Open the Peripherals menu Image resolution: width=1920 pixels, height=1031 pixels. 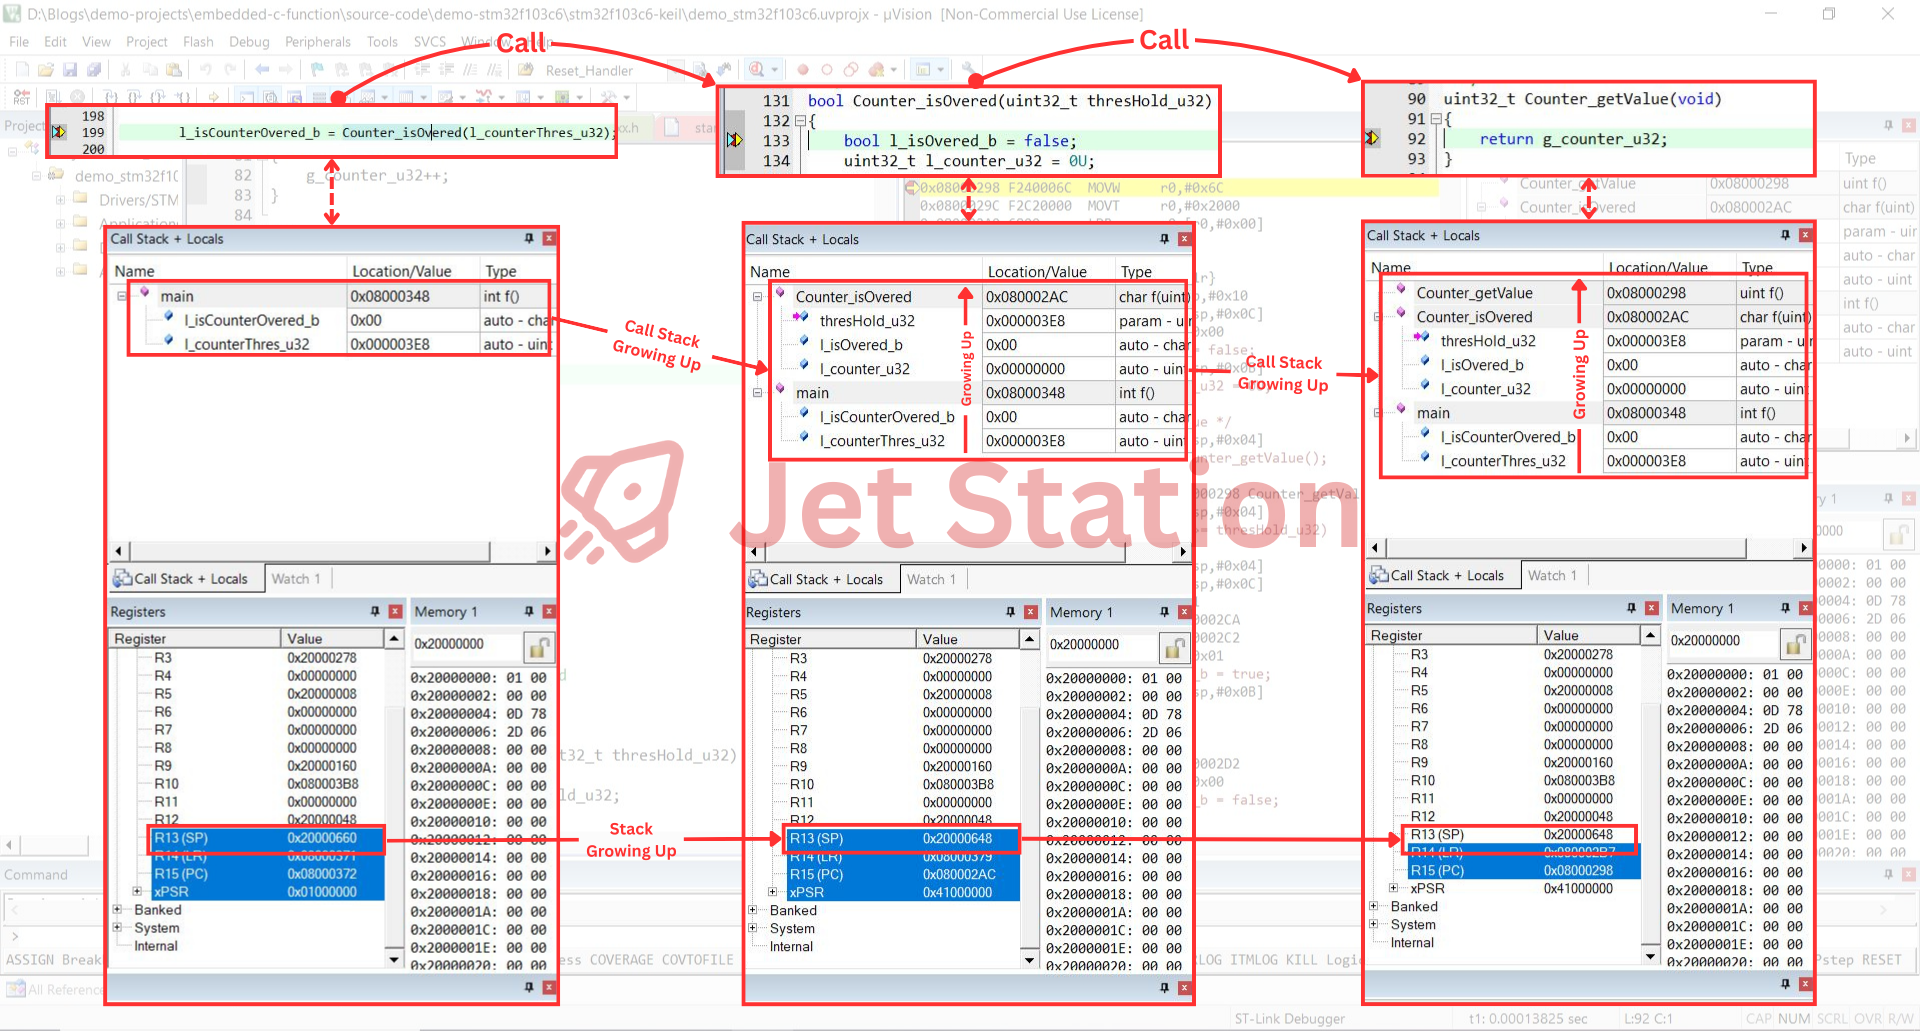coord(317,42)
